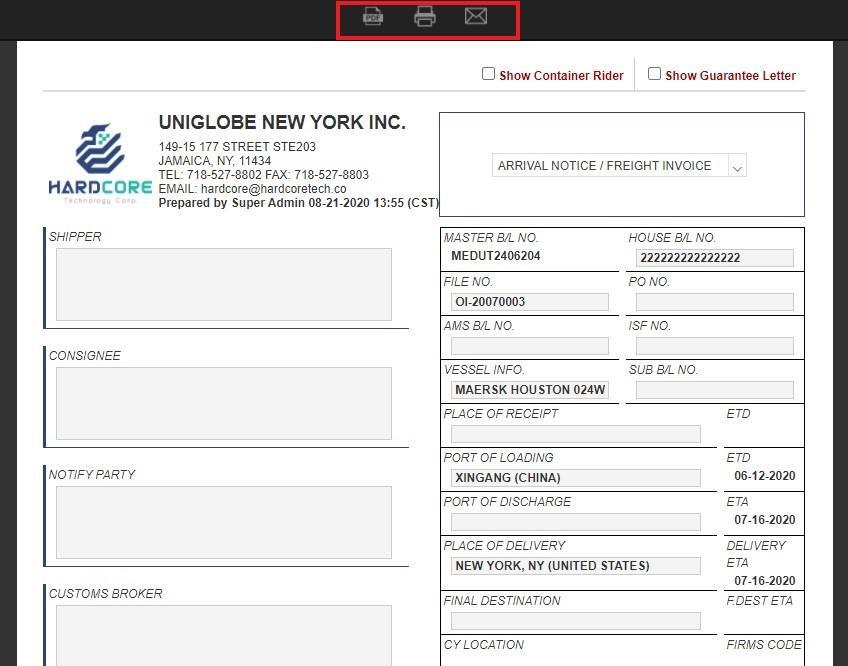Click the AMS B/L No. field
Screen dimensions: 848x666
[x=529, y=346]
